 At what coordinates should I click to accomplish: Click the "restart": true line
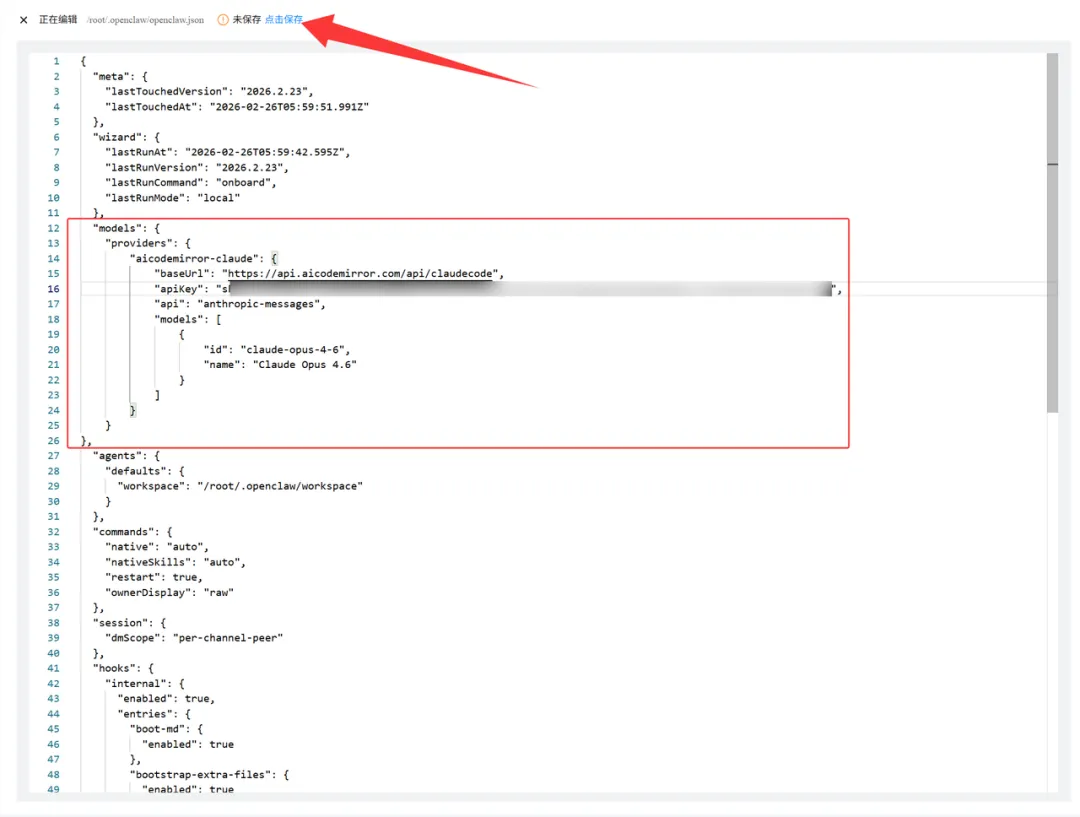[x=154, y=577]
